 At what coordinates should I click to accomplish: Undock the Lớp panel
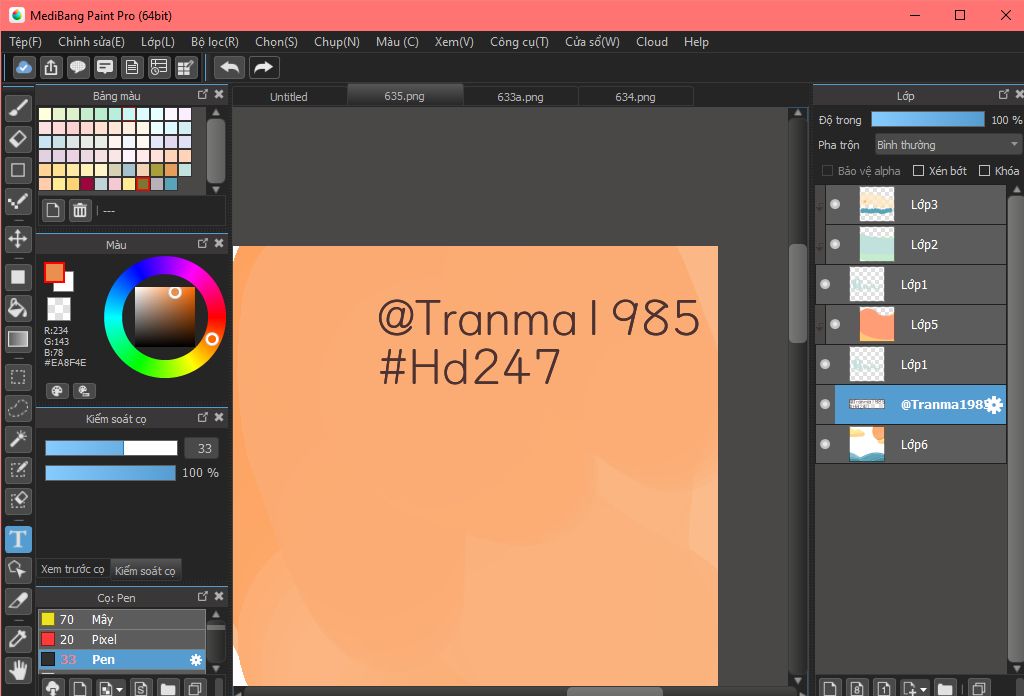click(x=1004, y=95)
